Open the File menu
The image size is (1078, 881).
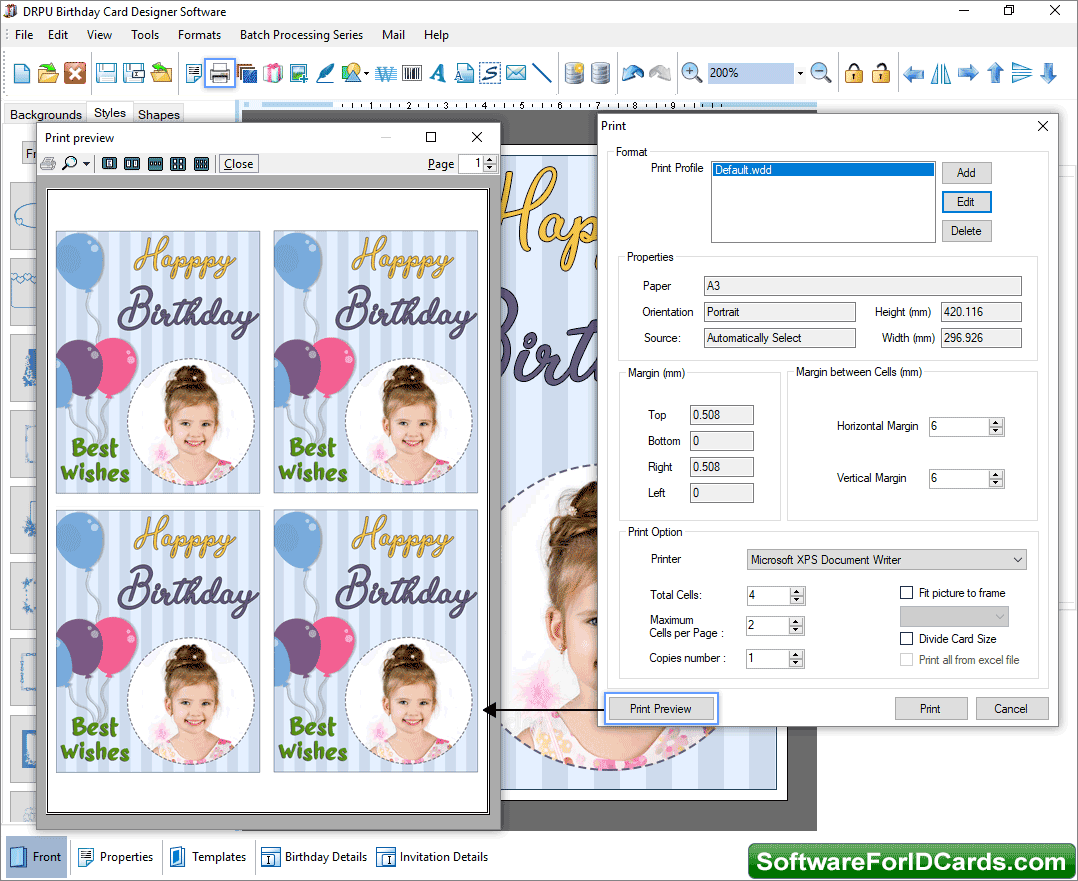click(x=24, y=35)
